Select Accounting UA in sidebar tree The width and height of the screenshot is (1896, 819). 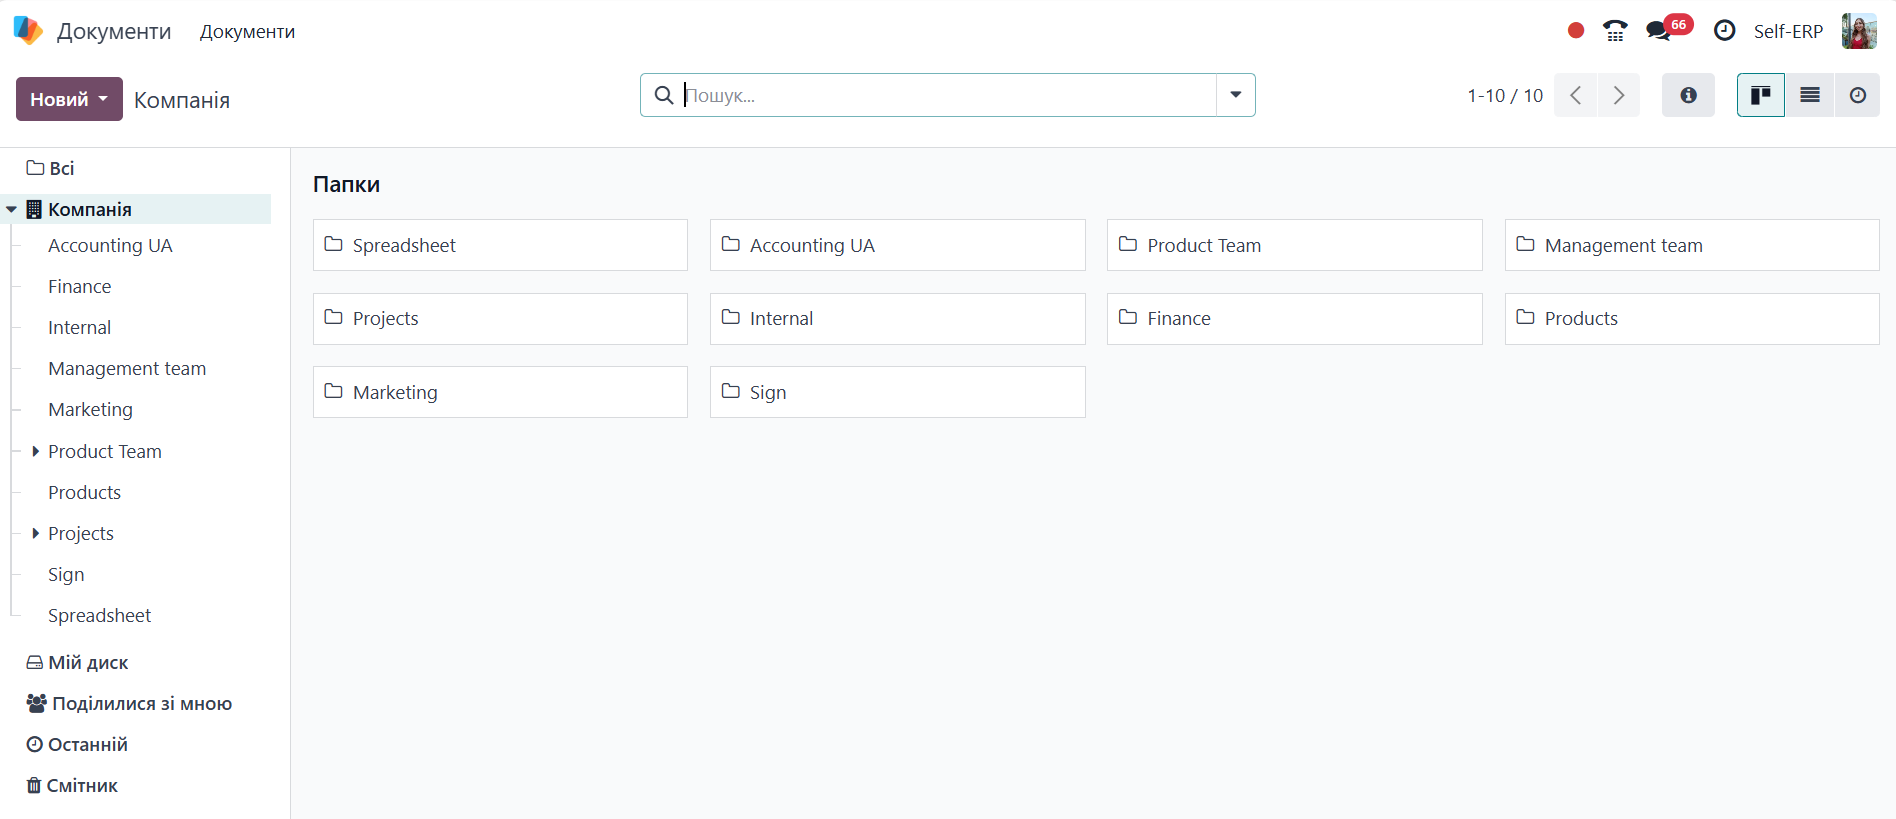[110, 245]
